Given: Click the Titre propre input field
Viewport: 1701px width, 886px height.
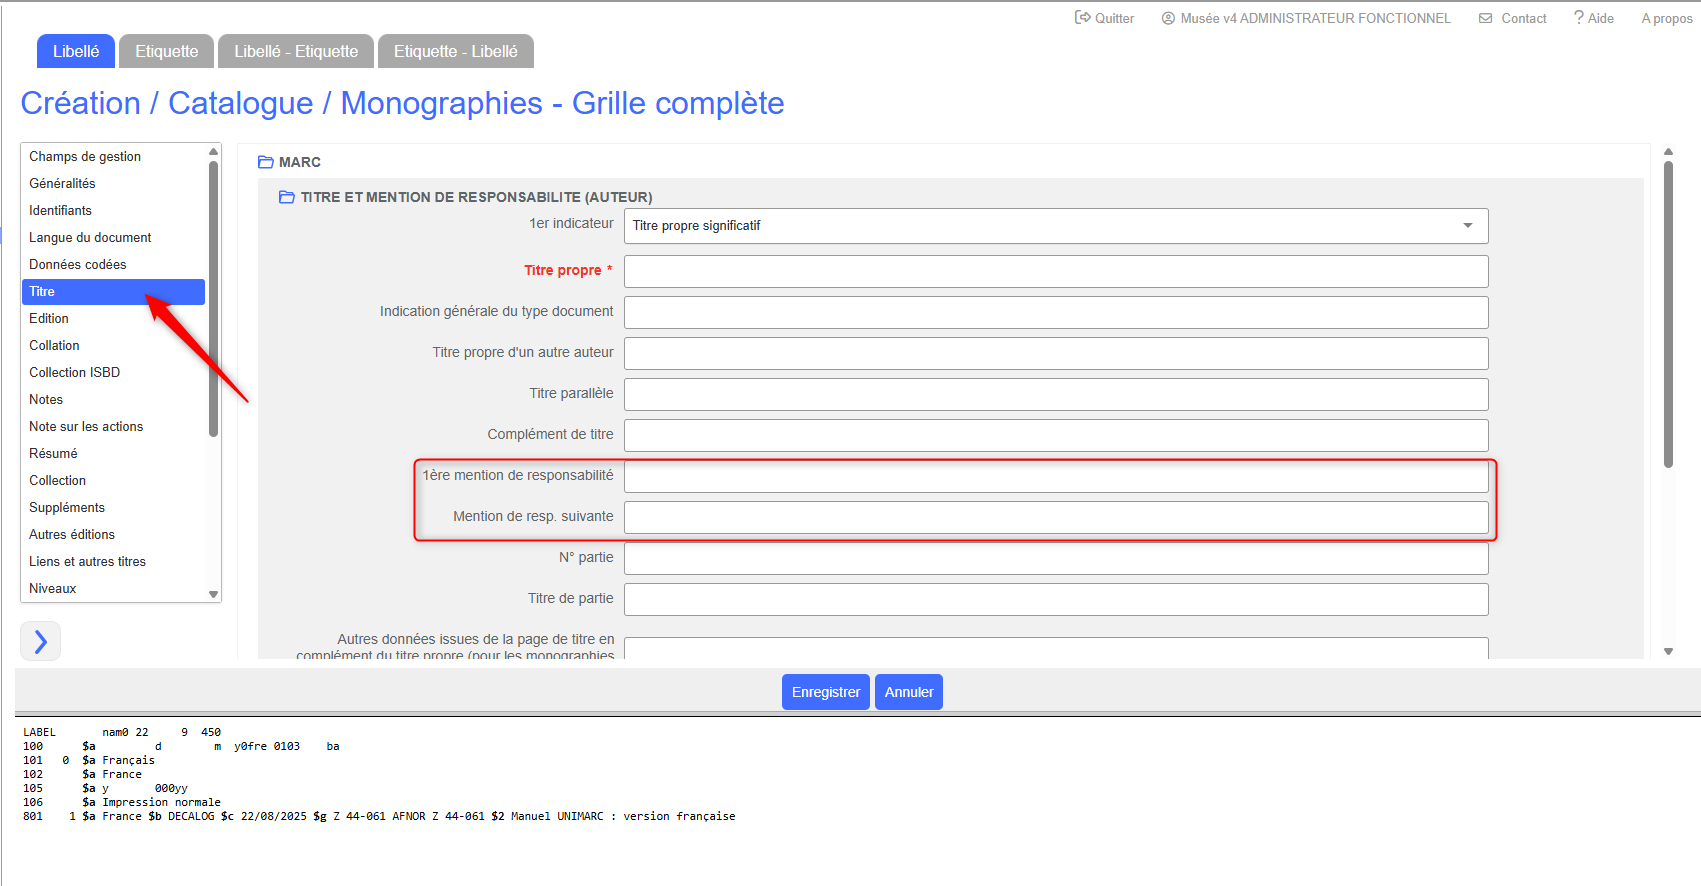Looking at the screenshot, I should pos(1055,271).
